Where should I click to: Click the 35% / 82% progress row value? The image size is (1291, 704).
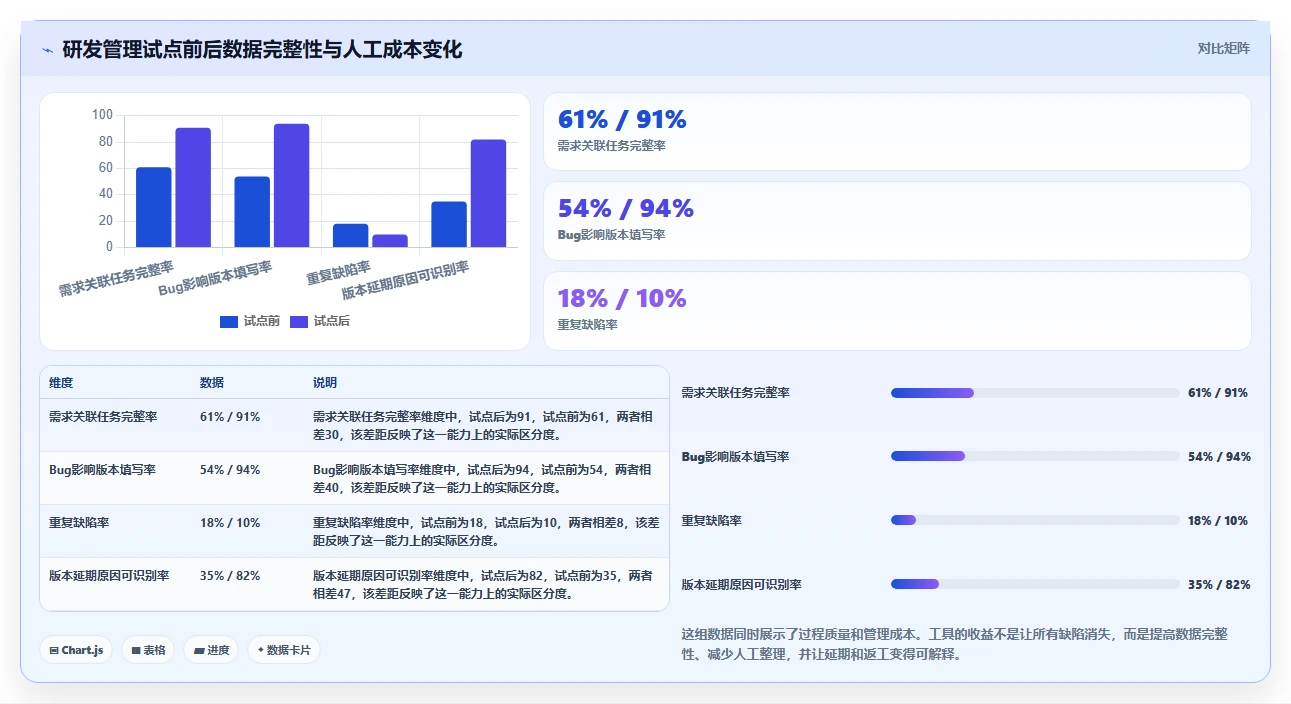(1219, 585)
